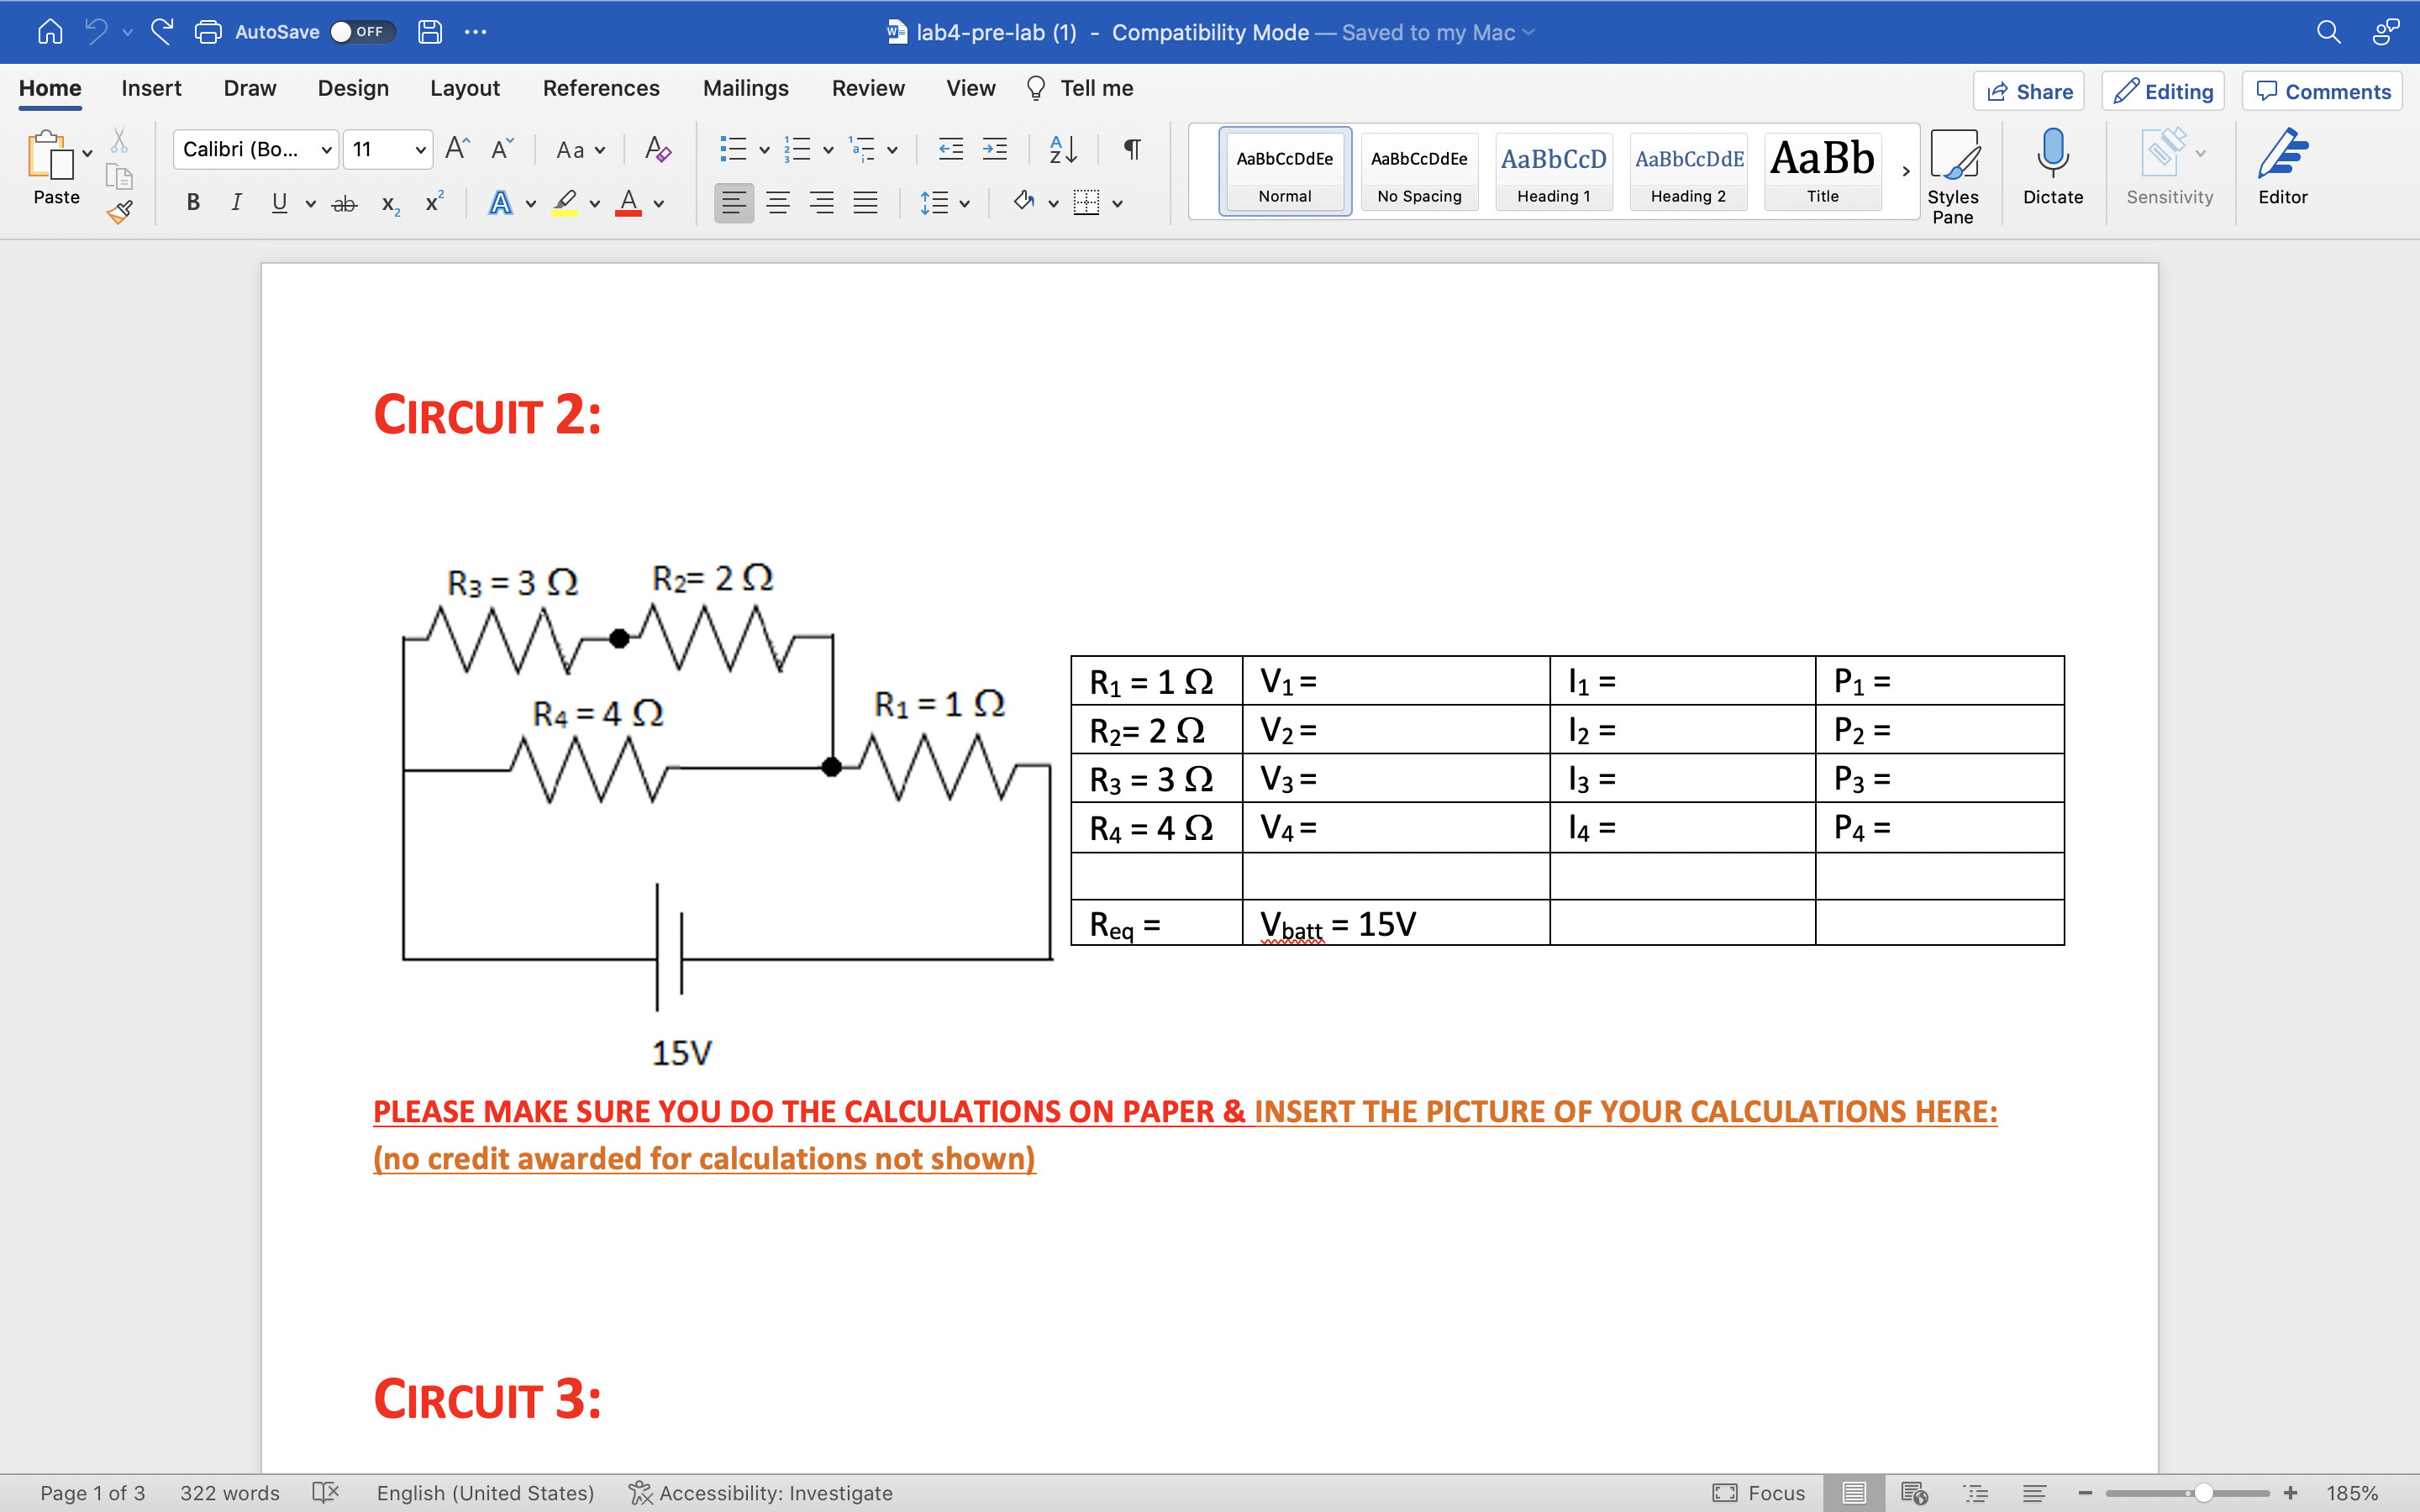Open the Borders dropdown arrow

pos(1117,204)
